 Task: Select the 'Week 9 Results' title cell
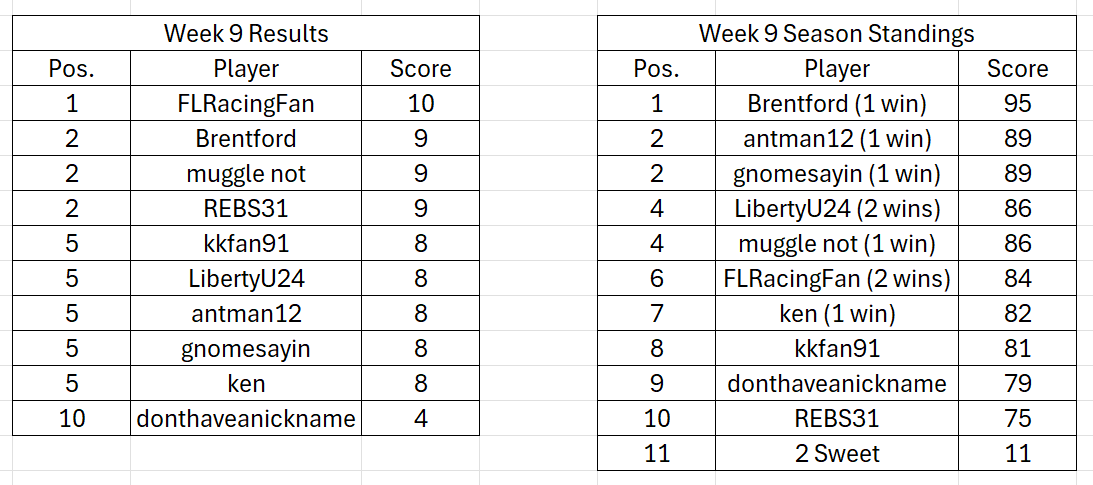[245, 33]
